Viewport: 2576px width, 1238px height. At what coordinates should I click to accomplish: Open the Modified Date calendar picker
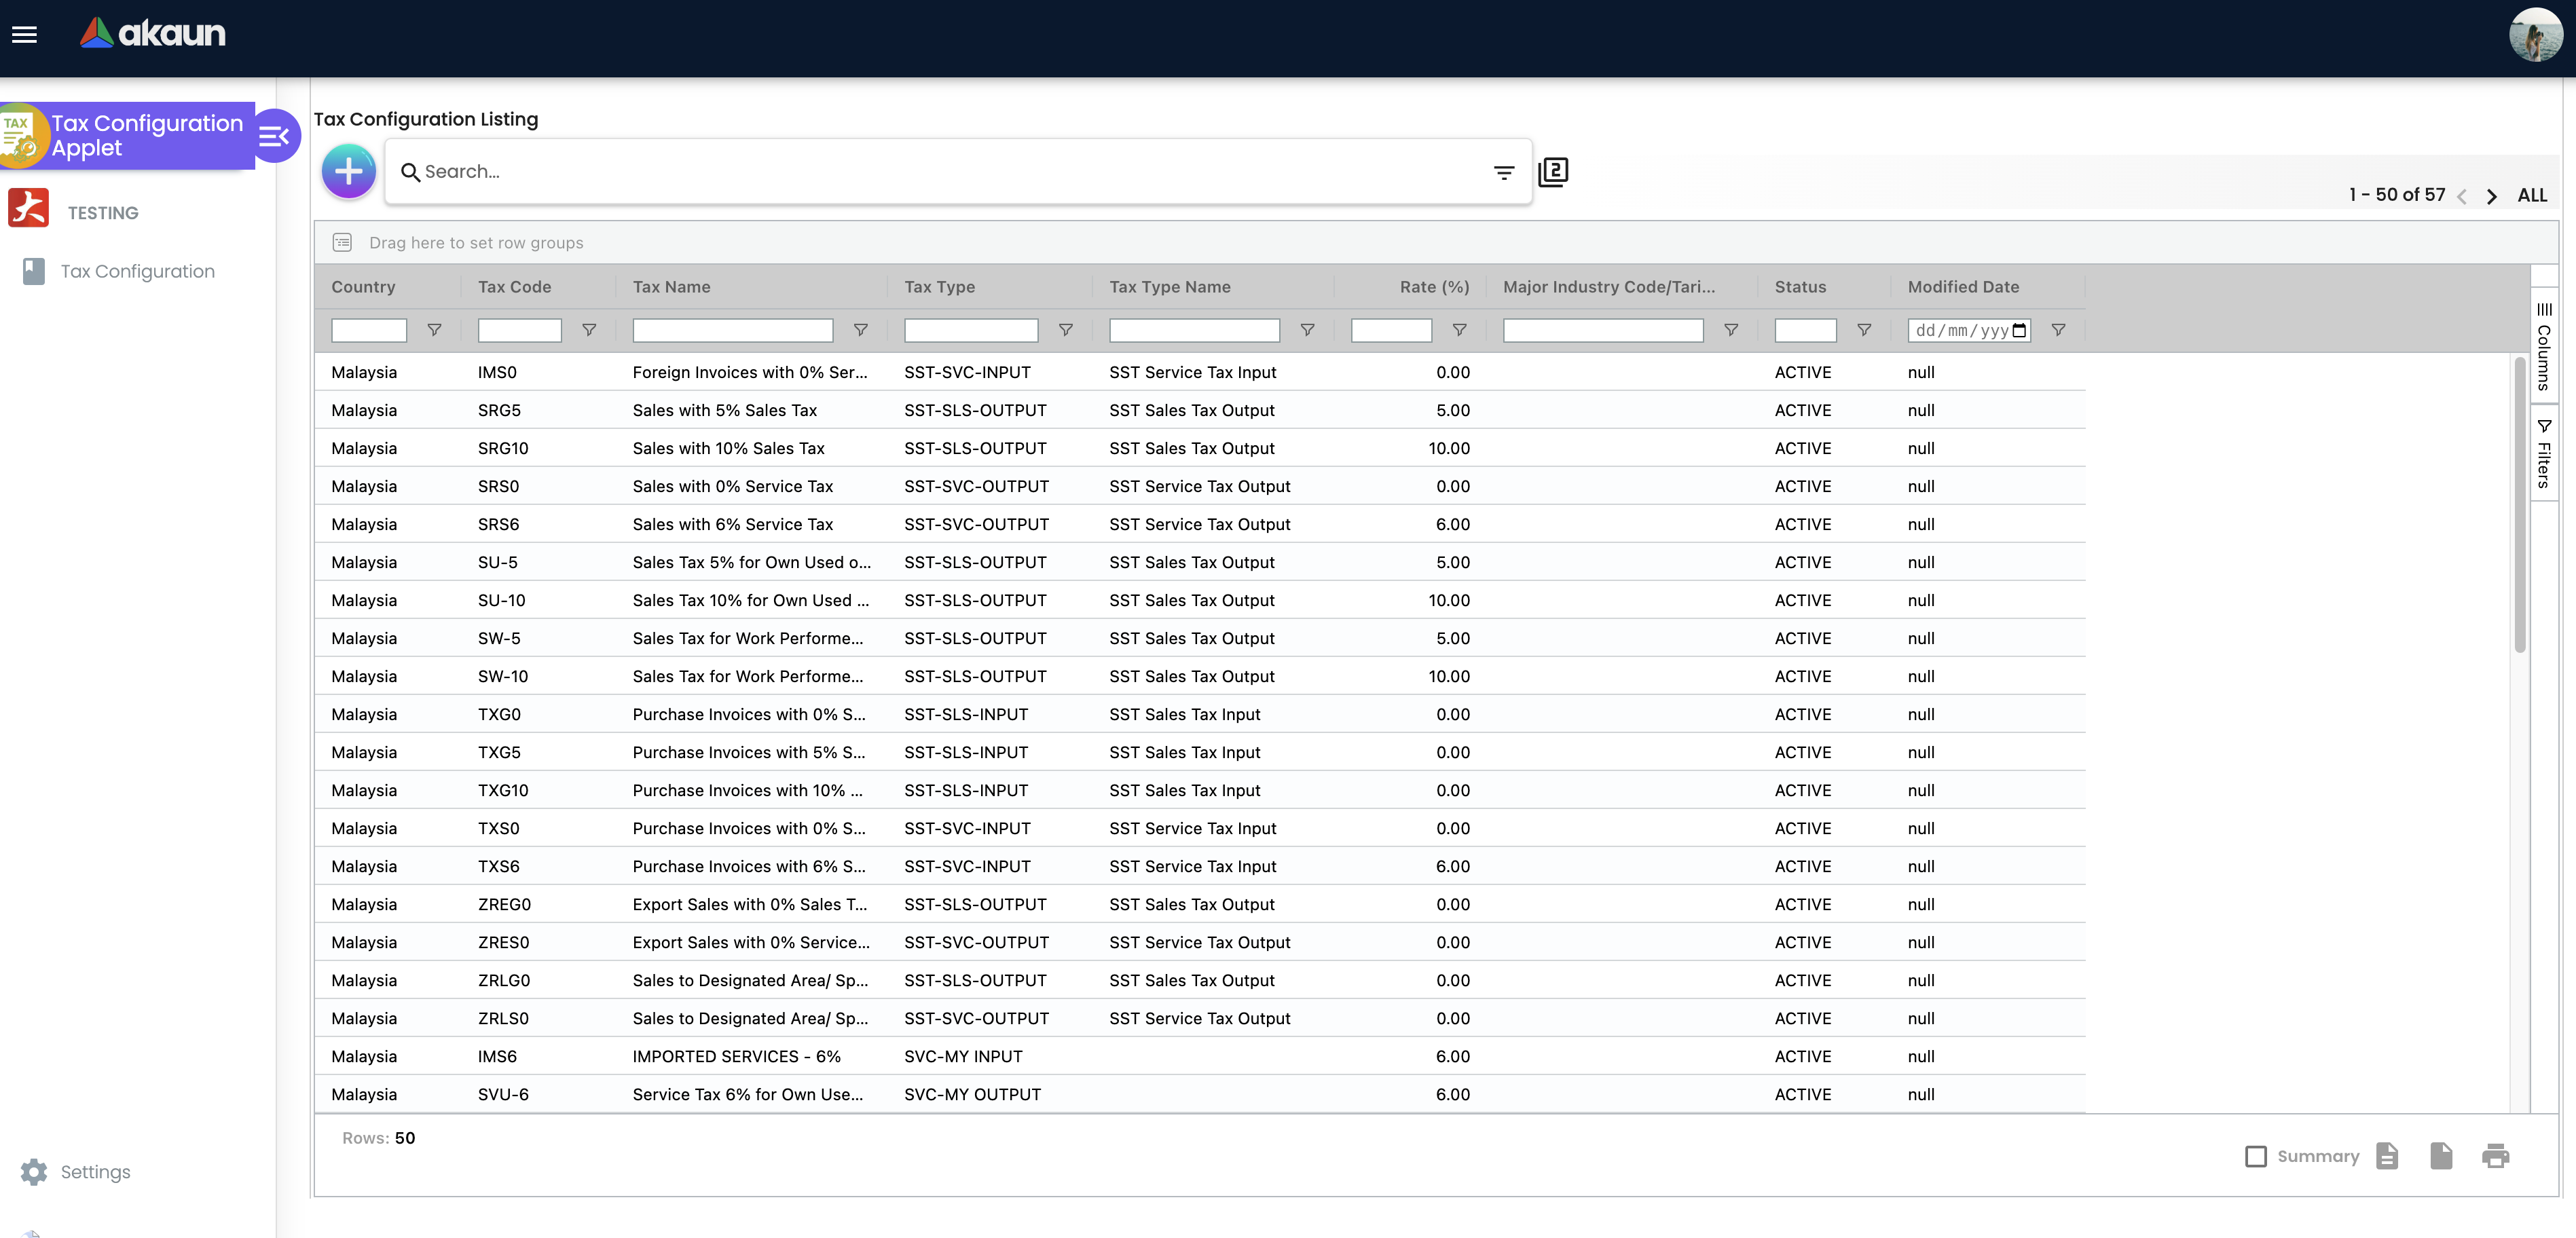2019,330
